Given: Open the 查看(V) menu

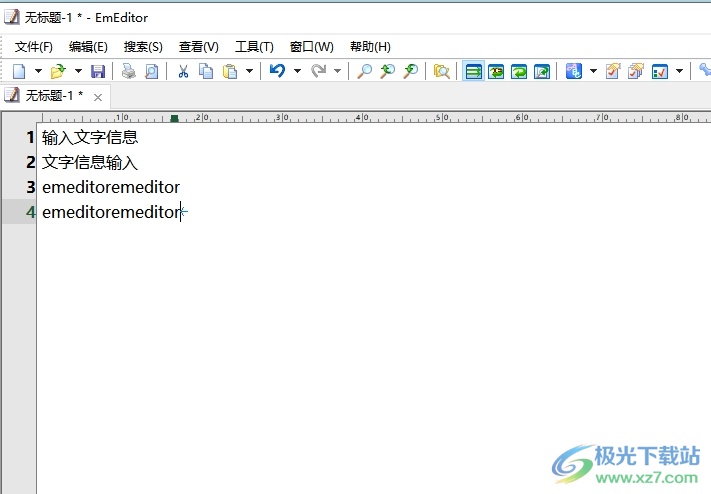Looking at the screenshot, I should click(x=199, y=47).
